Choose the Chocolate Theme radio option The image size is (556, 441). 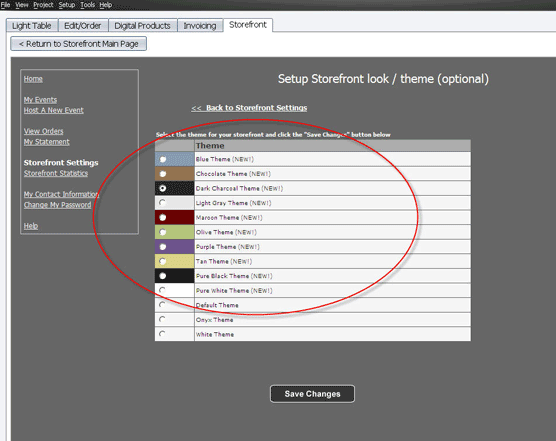(x=163, y=174)
